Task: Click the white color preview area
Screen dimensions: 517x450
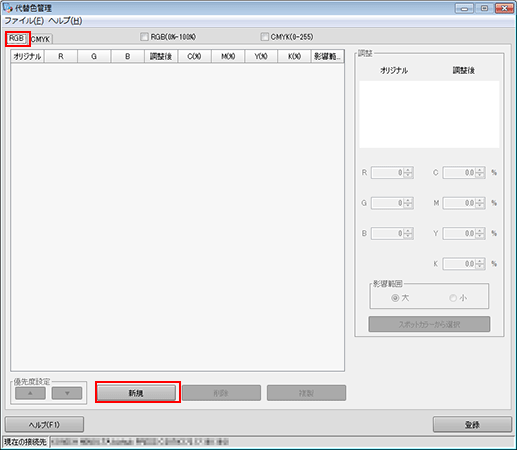Action: pos(429,114)
